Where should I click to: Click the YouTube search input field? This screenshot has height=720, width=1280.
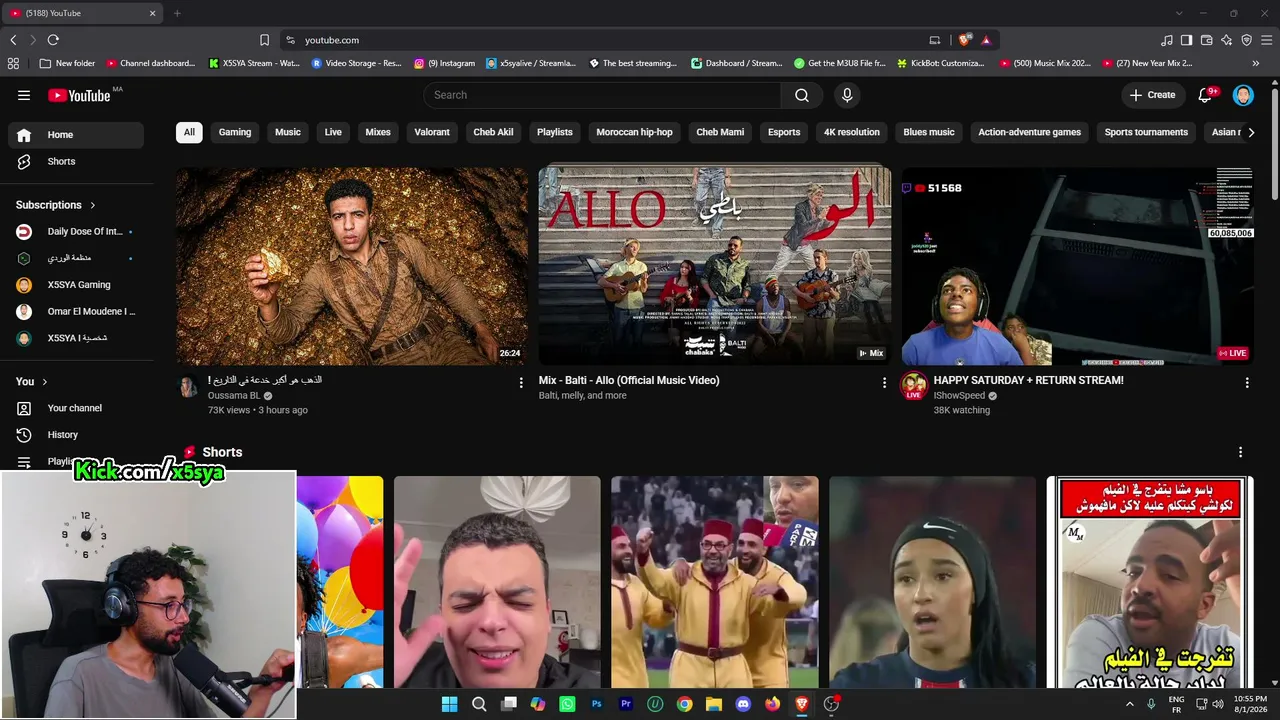[602, 95]
